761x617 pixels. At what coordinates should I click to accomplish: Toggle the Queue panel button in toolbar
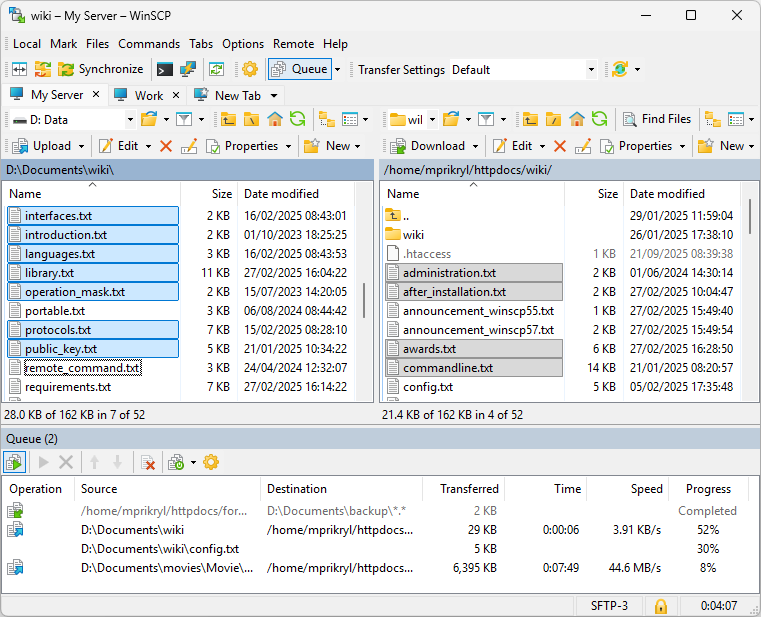tap(300, 69)
